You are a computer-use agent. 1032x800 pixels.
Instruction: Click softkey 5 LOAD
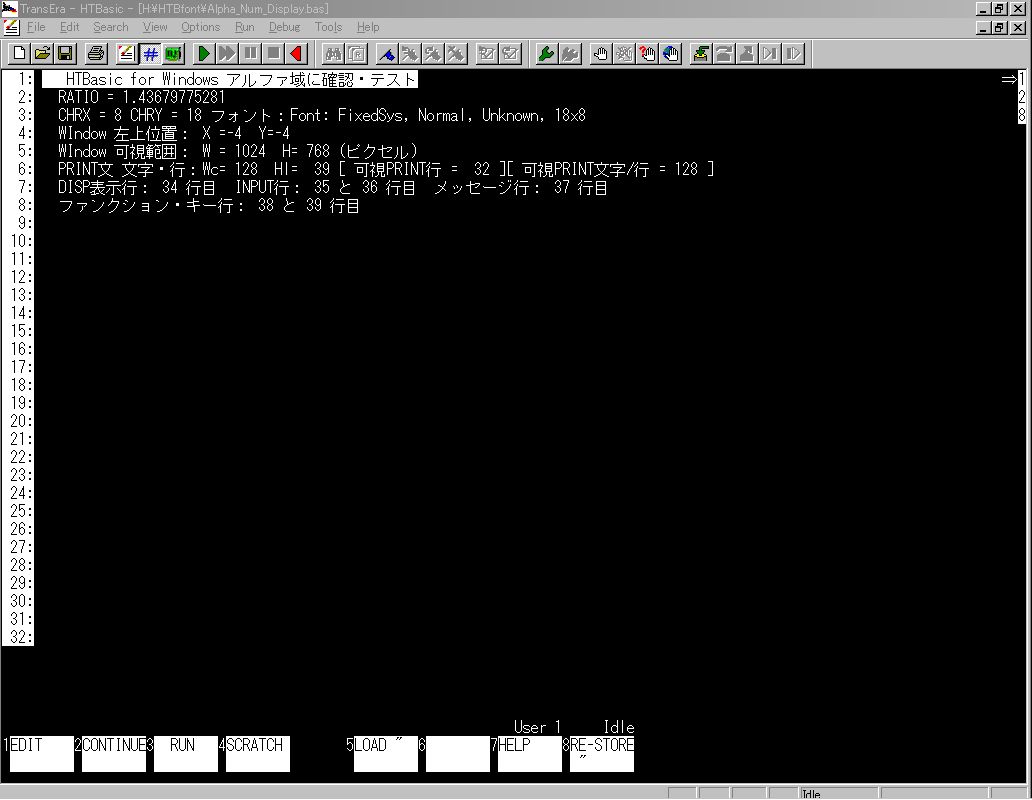(386, 753)
